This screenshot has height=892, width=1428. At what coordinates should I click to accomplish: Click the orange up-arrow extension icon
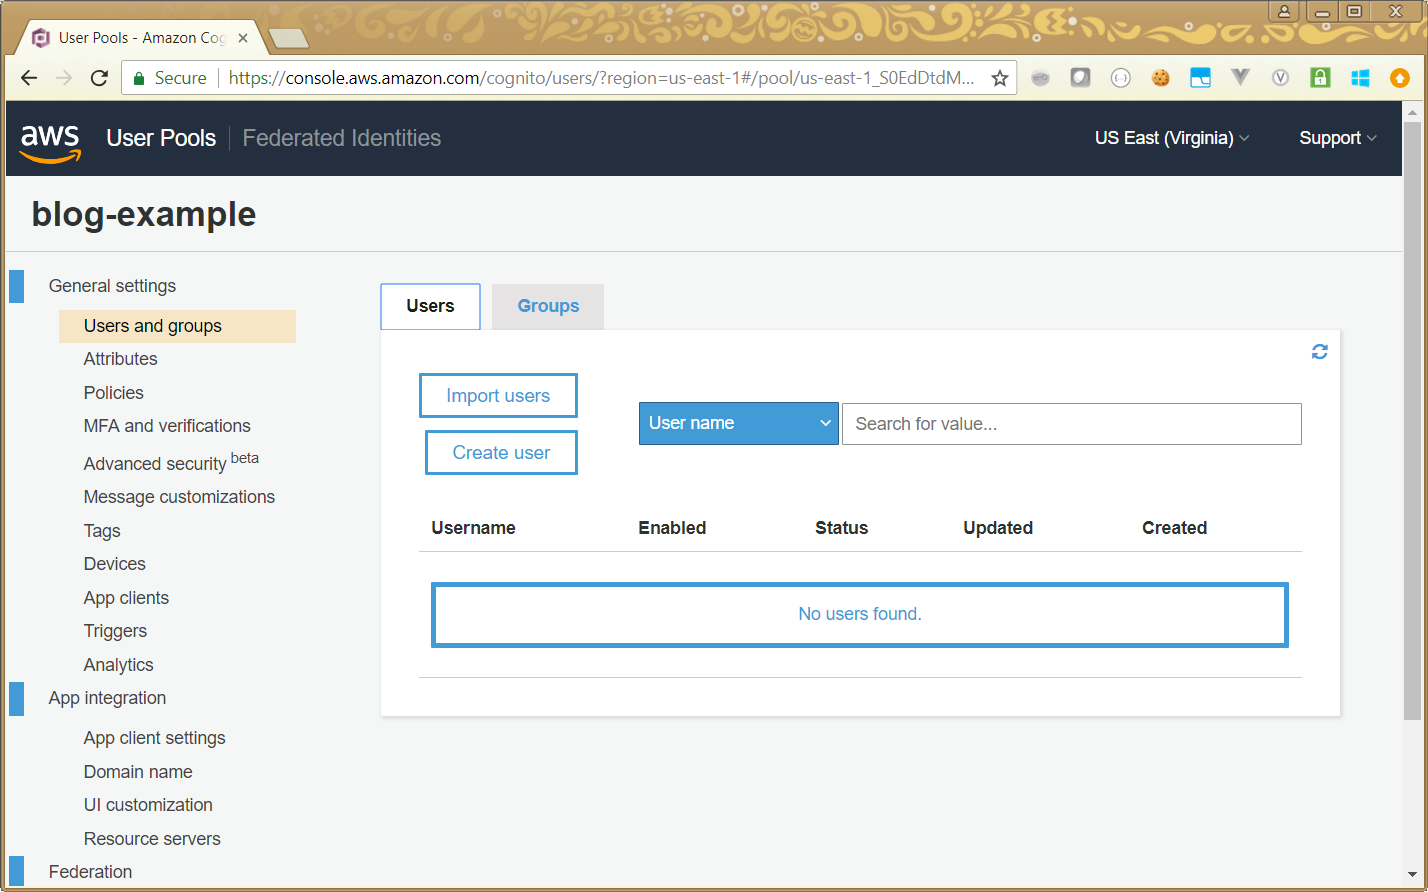point(1400,78)
